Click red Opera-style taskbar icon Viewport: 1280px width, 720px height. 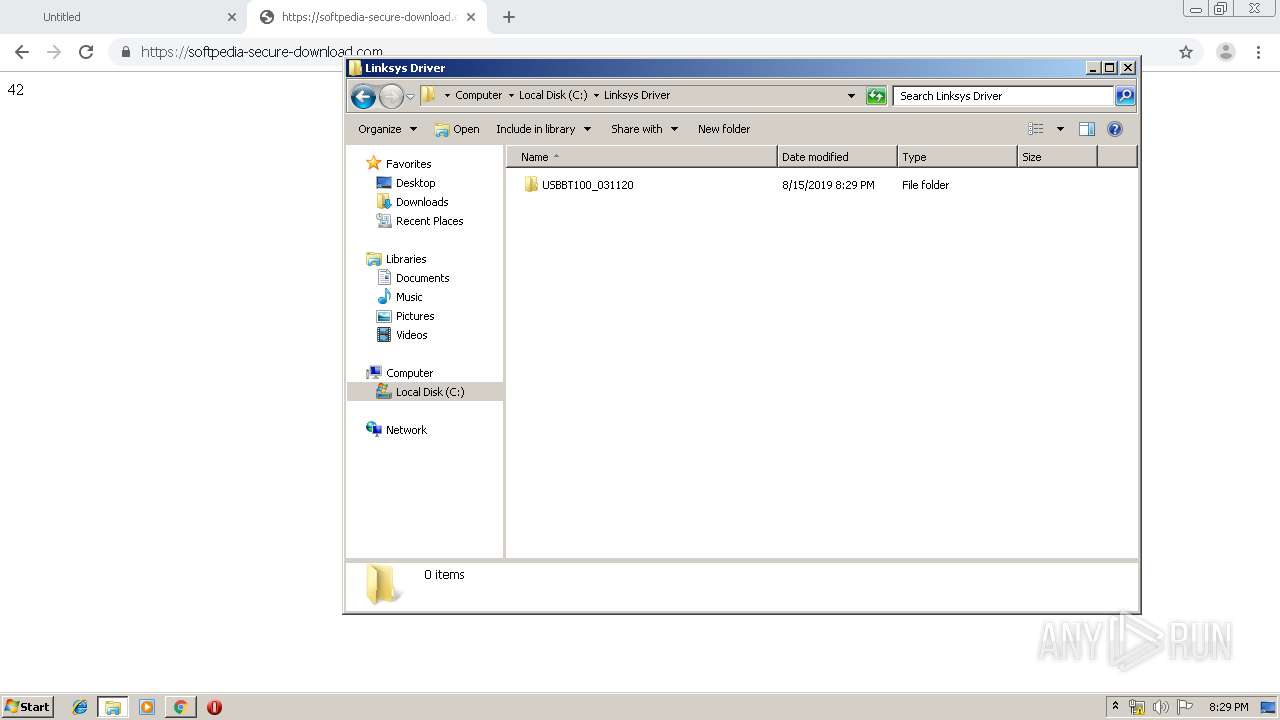coord(214,707)
